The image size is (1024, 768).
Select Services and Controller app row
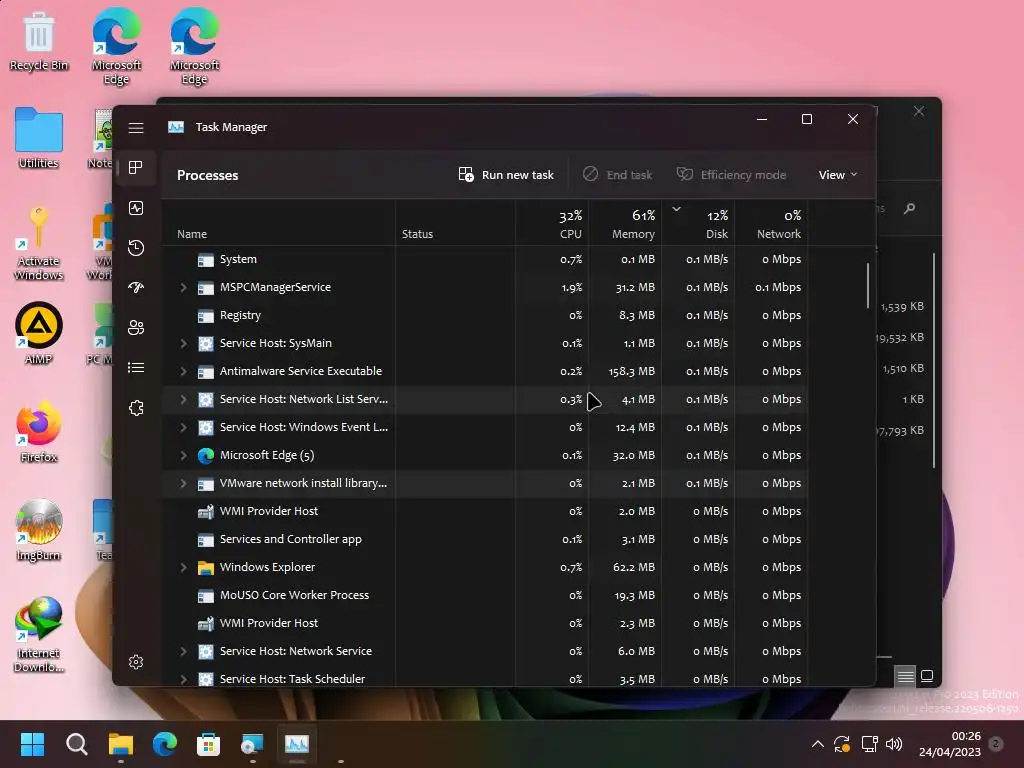tap(485, 539)
